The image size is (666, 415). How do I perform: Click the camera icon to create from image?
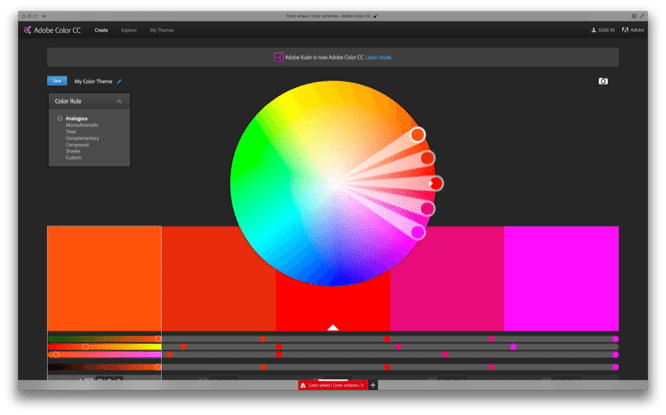[x=603, y=81]
